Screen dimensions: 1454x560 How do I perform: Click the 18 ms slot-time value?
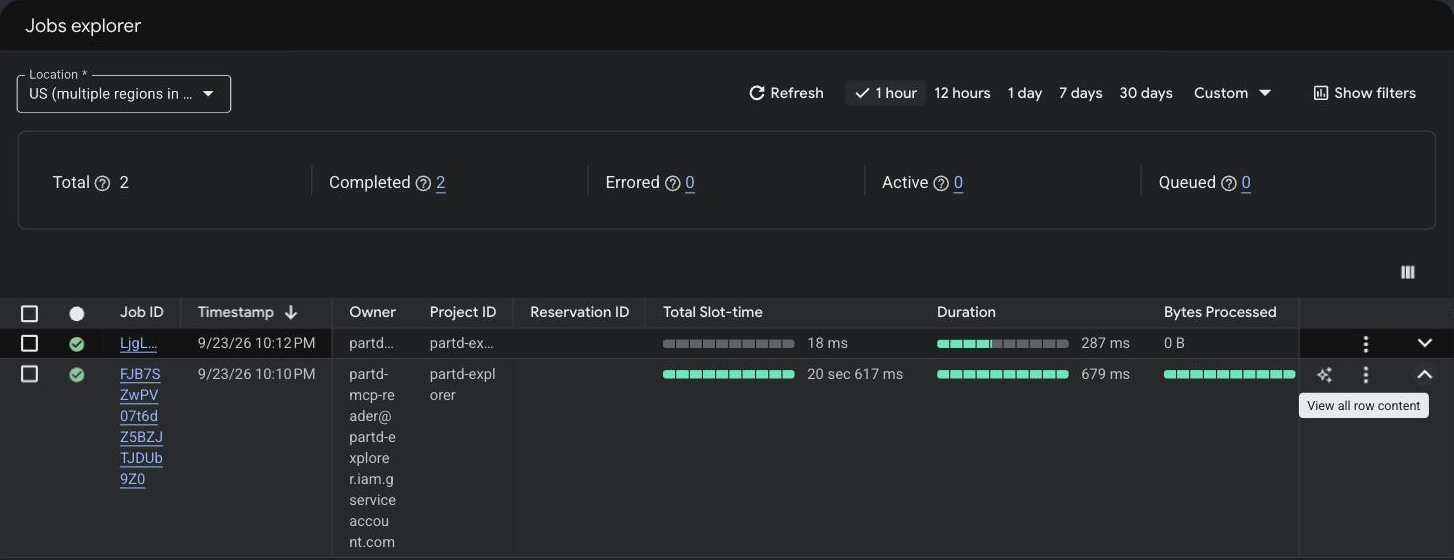pyautogui.click(x=827, y=343)
